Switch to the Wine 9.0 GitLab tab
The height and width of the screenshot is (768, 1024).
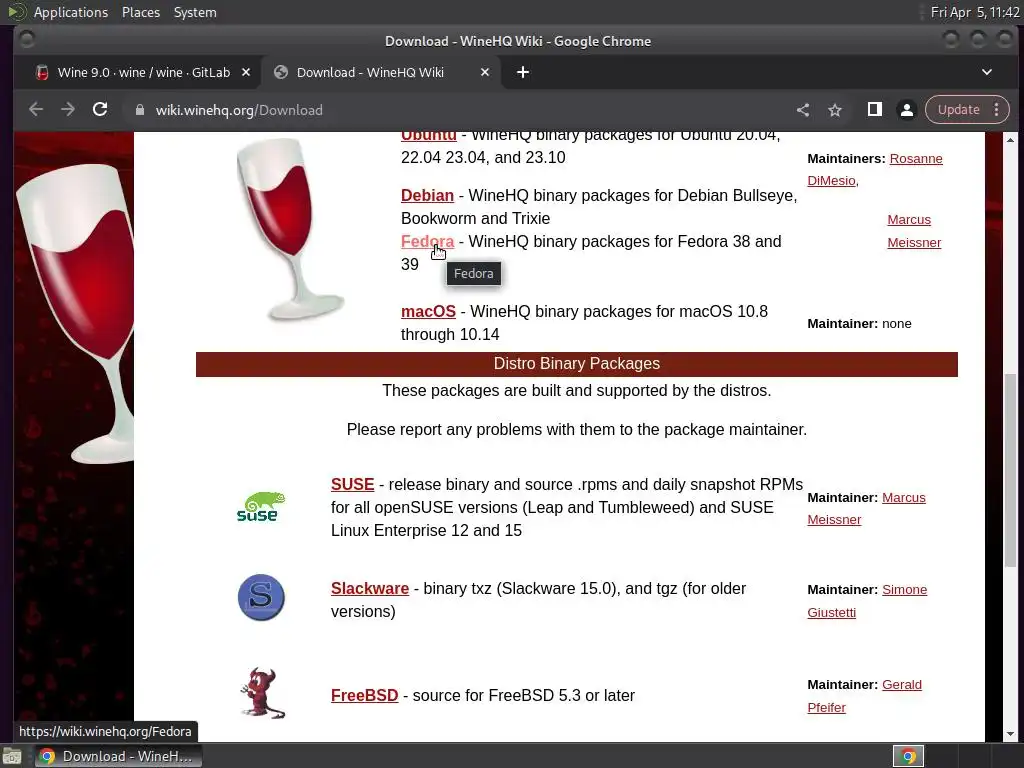143,72
